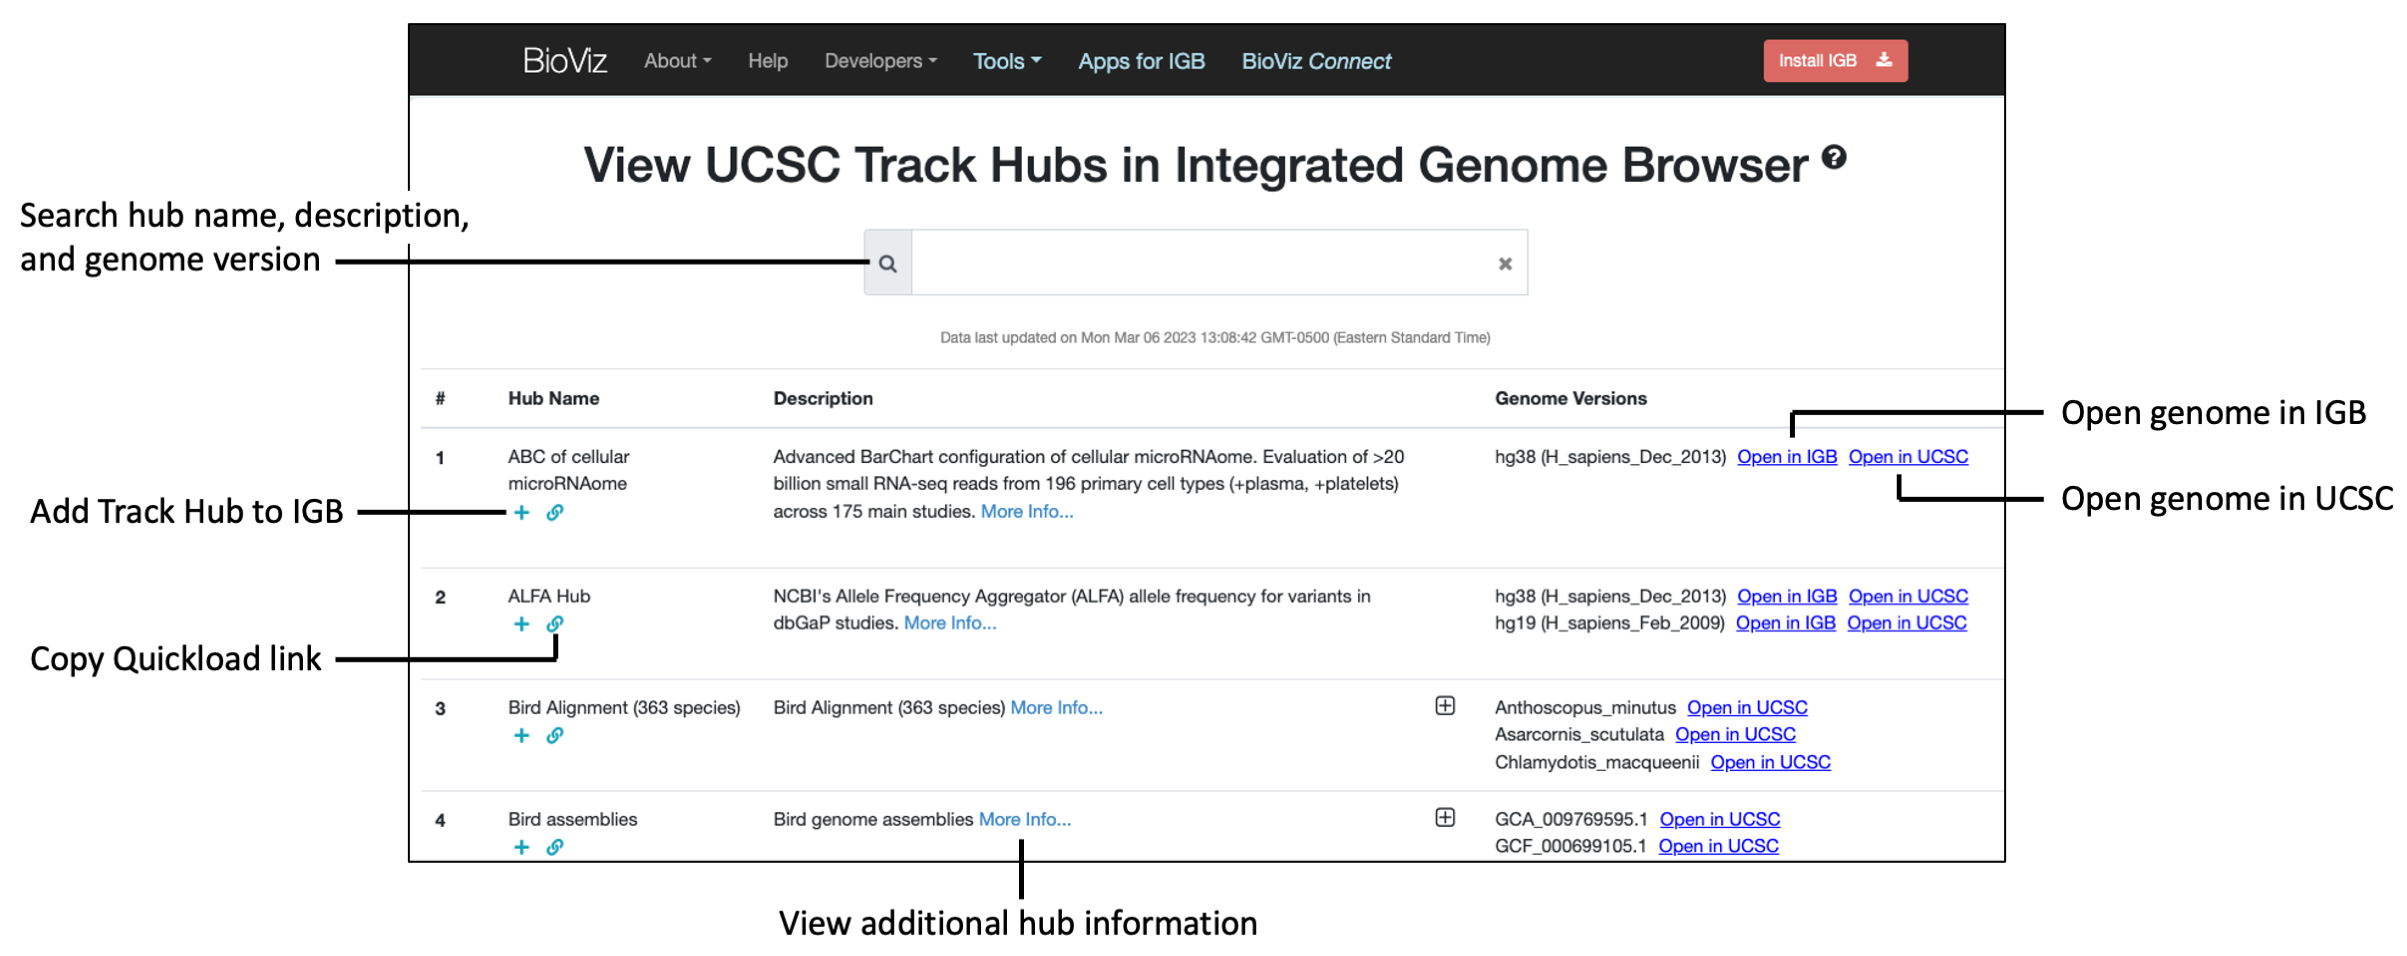This screenshot has height=956, width=2407.
Task: Expand genome list for Bird Alignment row
Action: [1445, 706]
